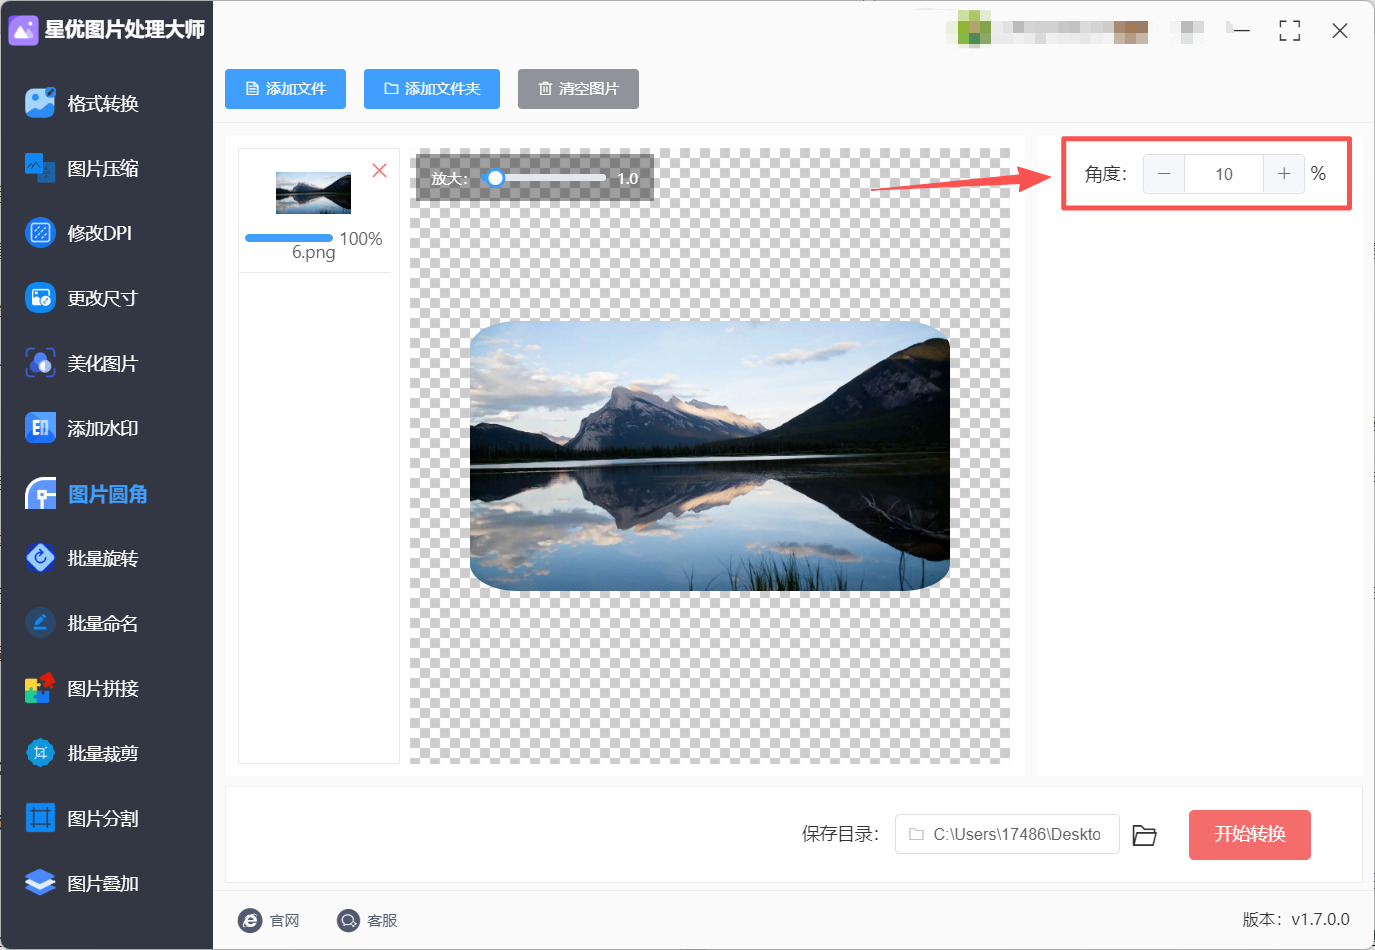Click the 添加文件 button
This screenshot has width=1375, height=950.
[285, 89]
